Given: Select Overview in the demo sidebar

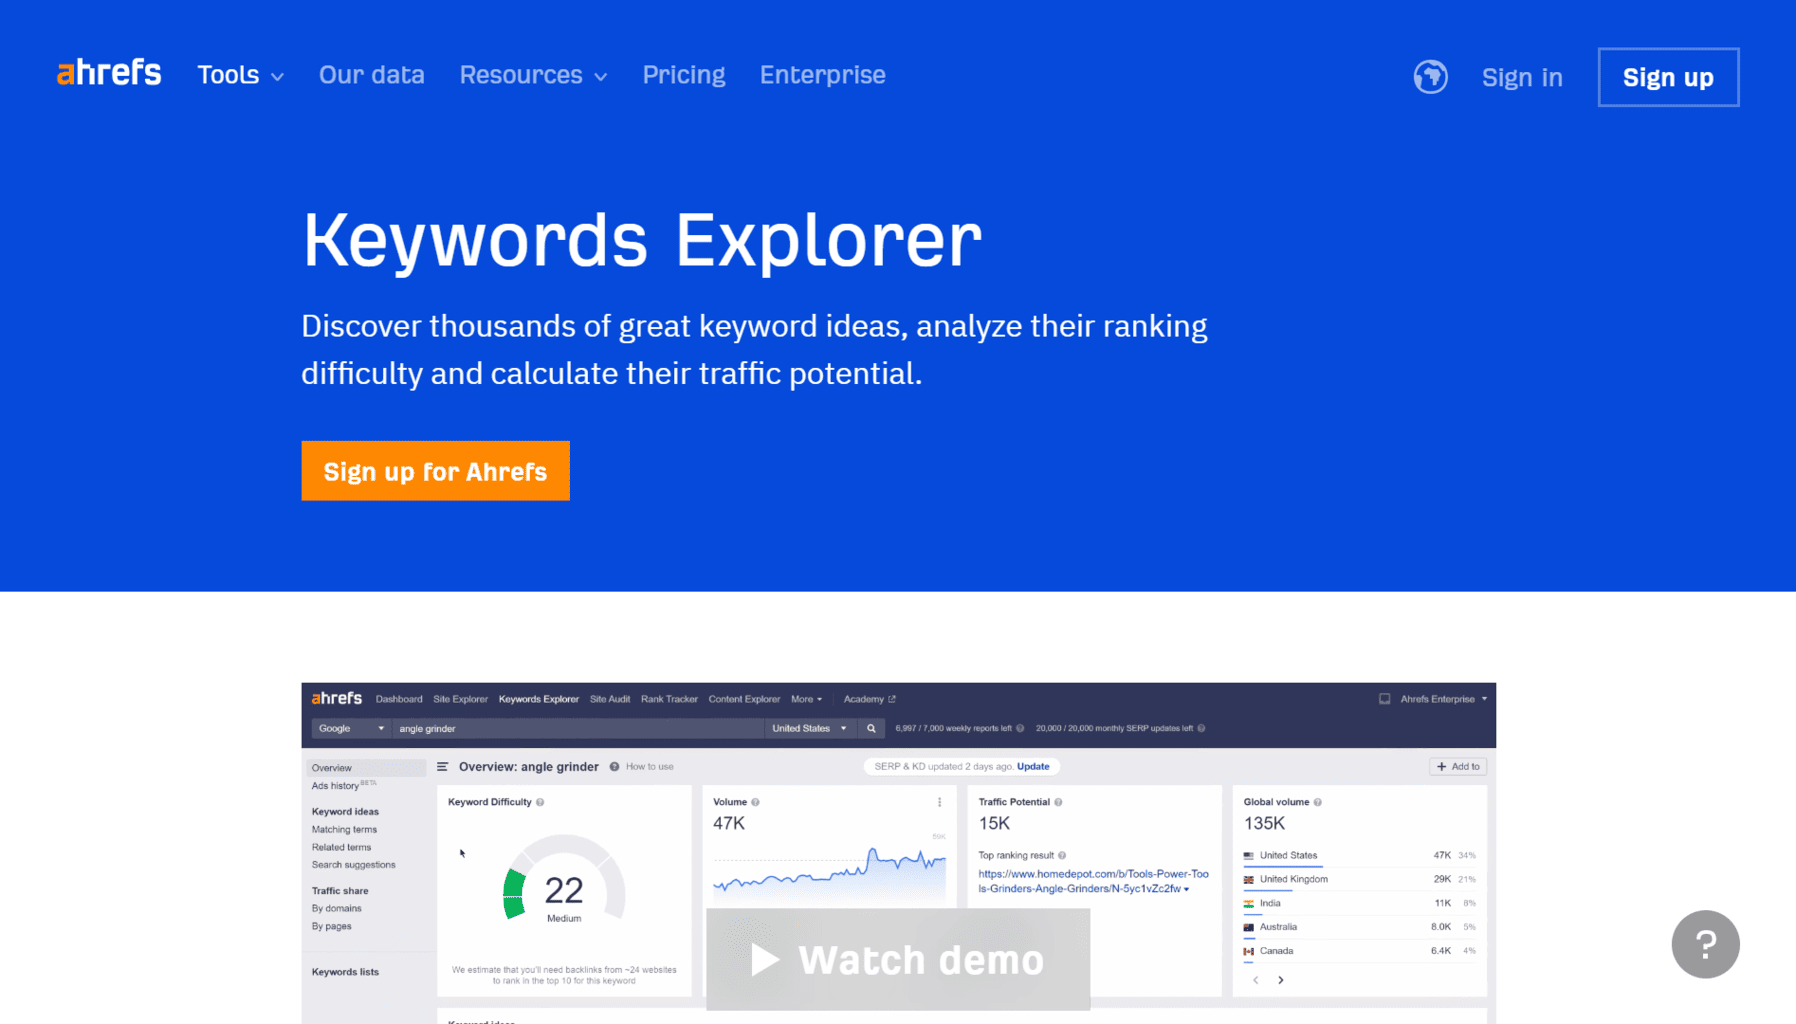Looking at the screenshot, I should [366, 768].
